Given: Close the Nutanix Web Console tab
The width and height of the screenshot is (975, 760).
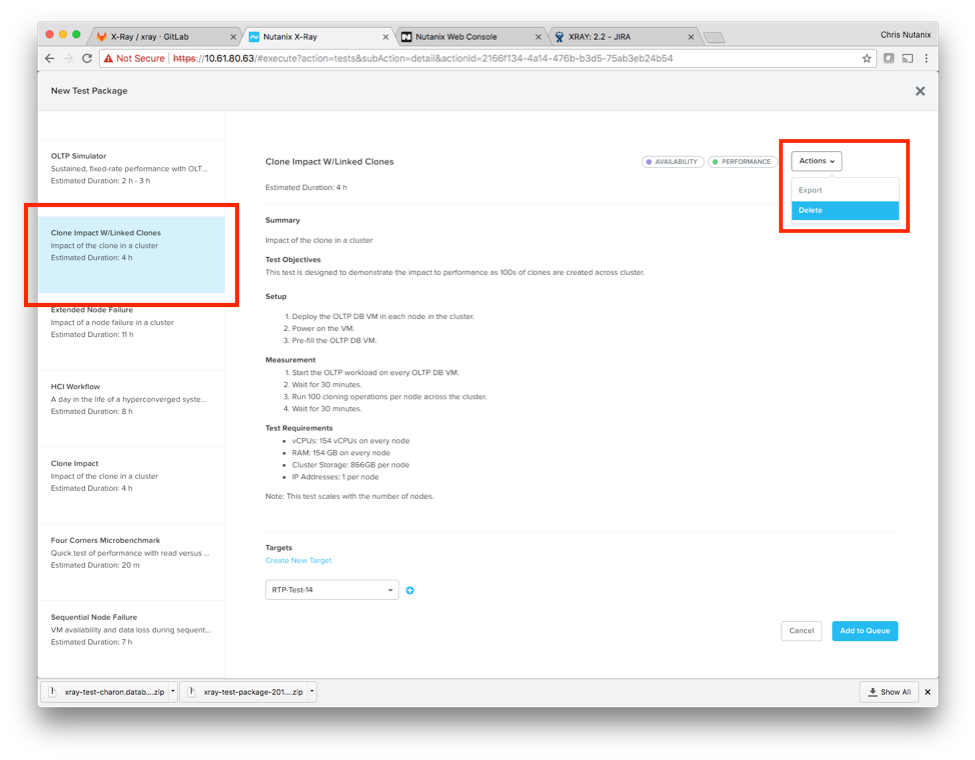Looking at the screenshot, I should pos(538,37).
